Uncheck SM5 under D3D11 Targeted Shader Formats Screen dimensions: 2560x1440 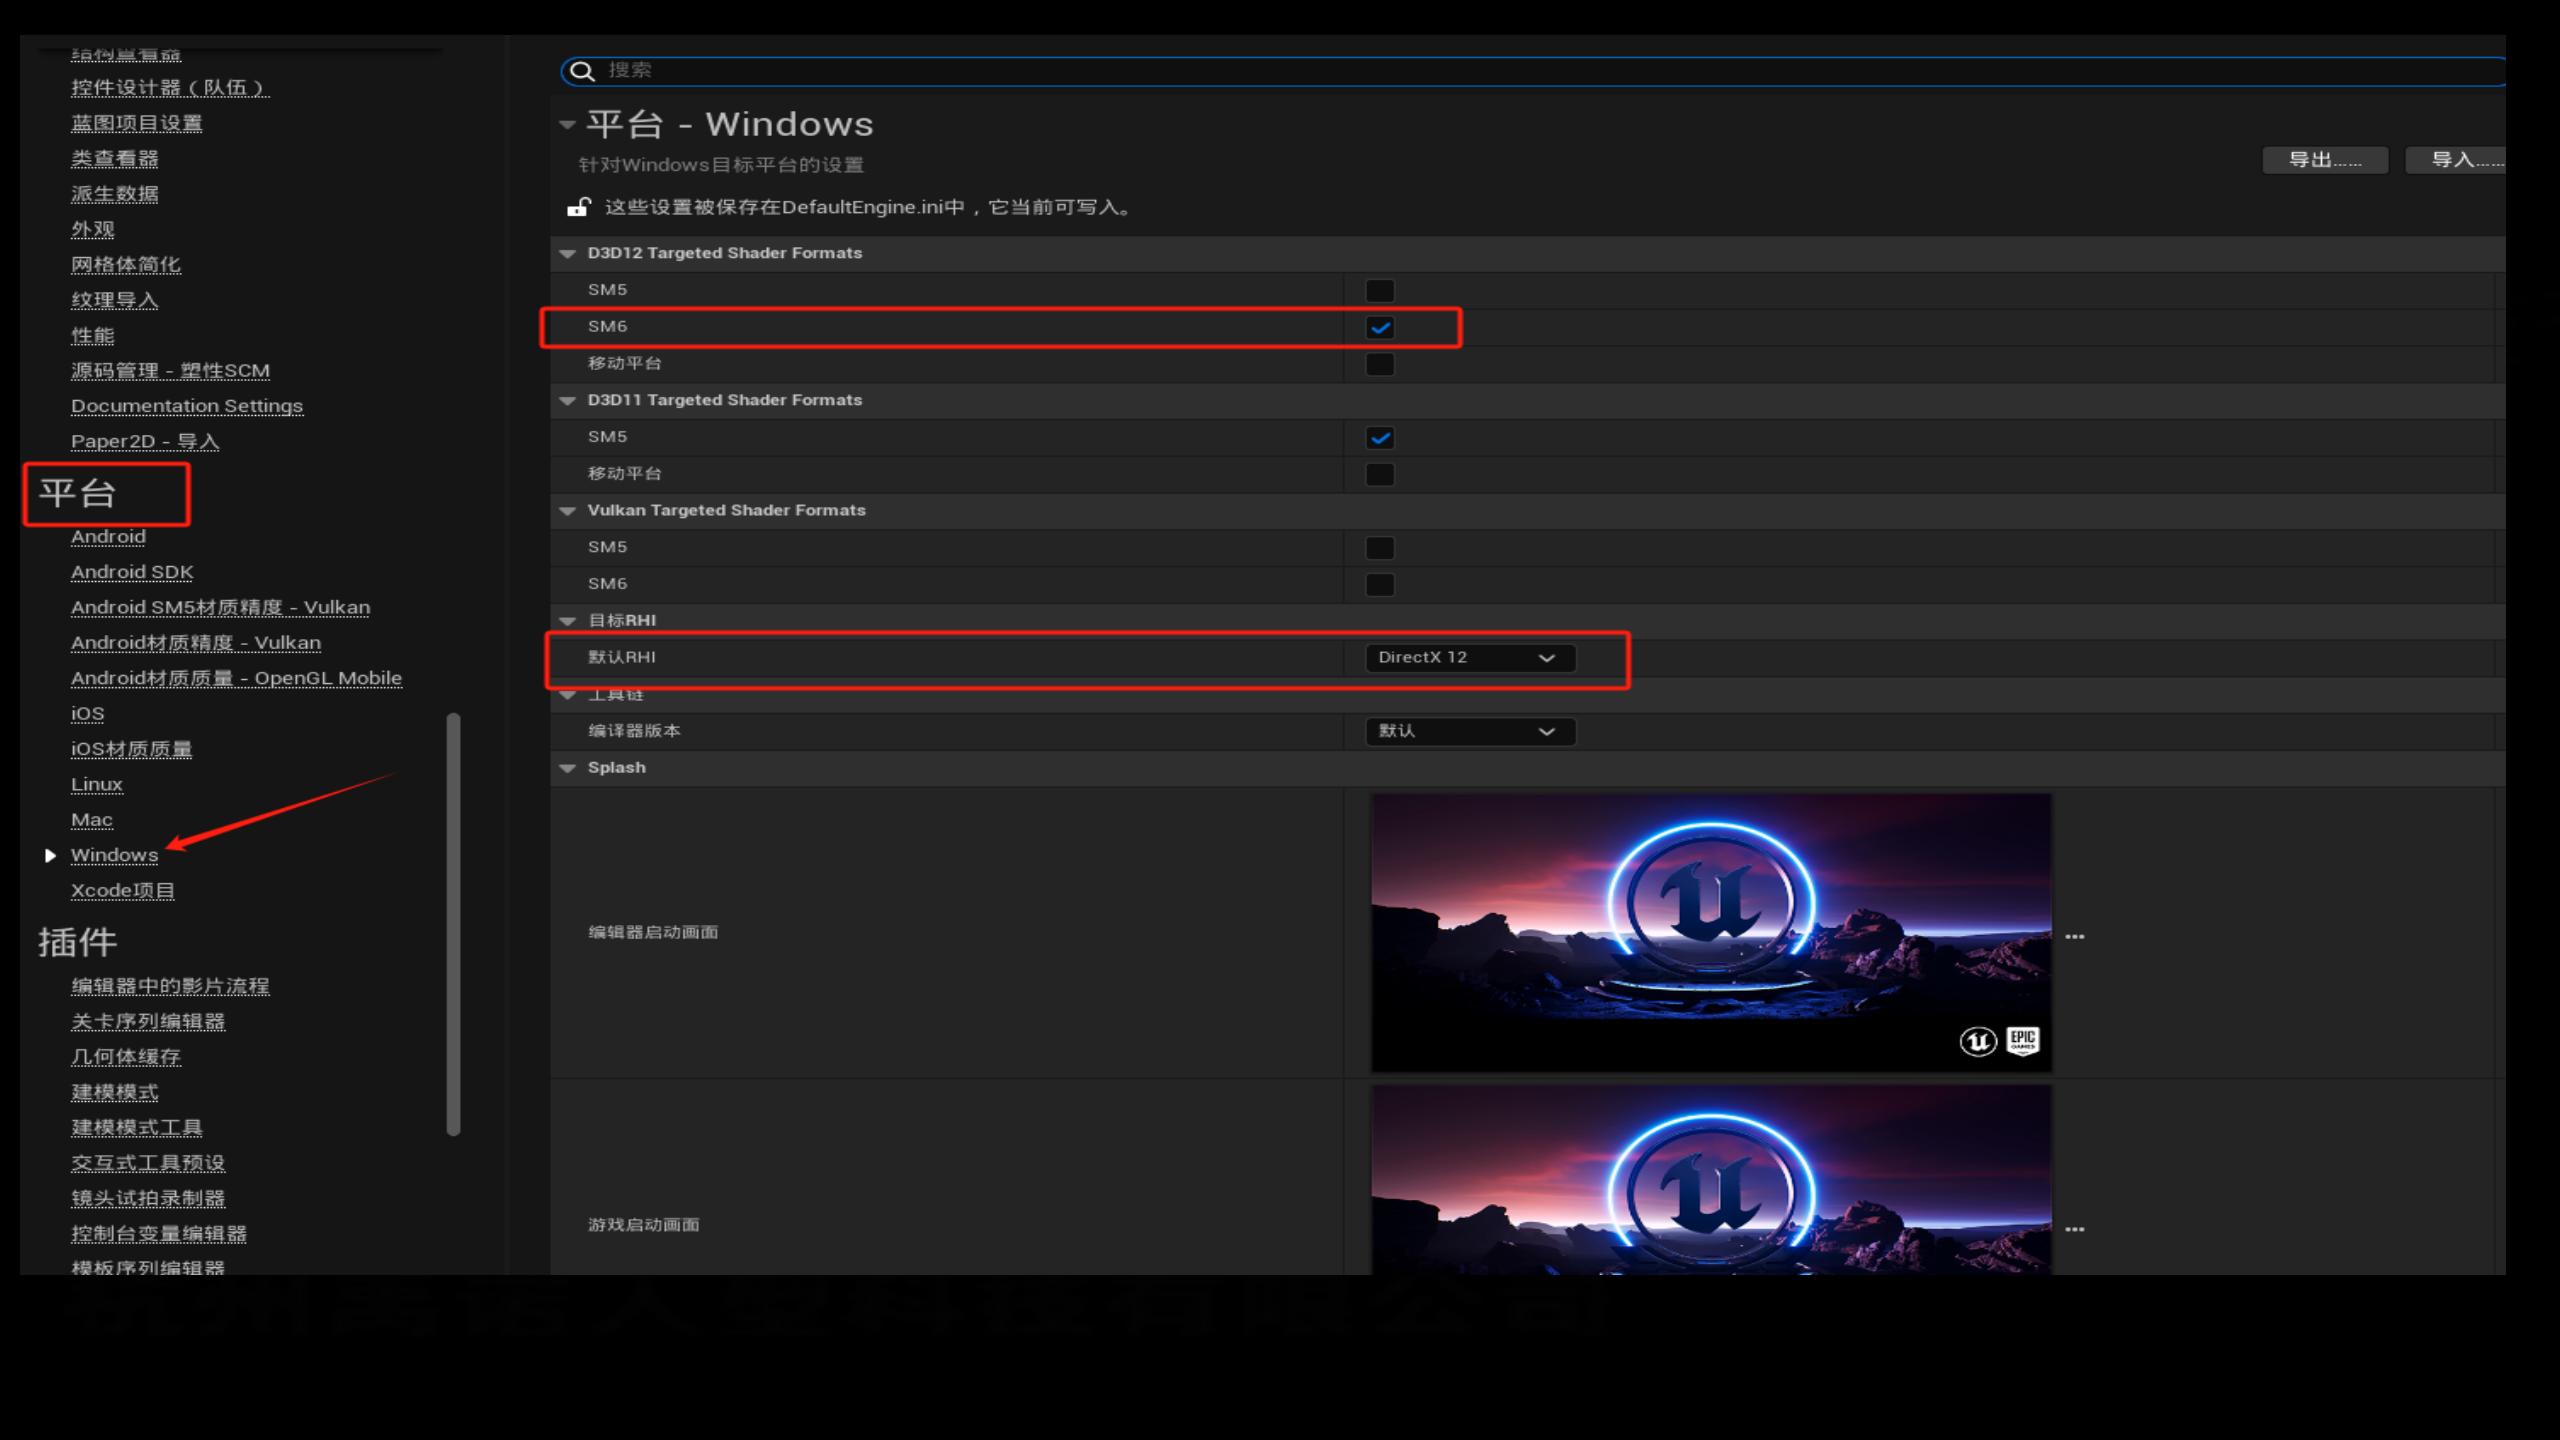[x=1380, y=437]
